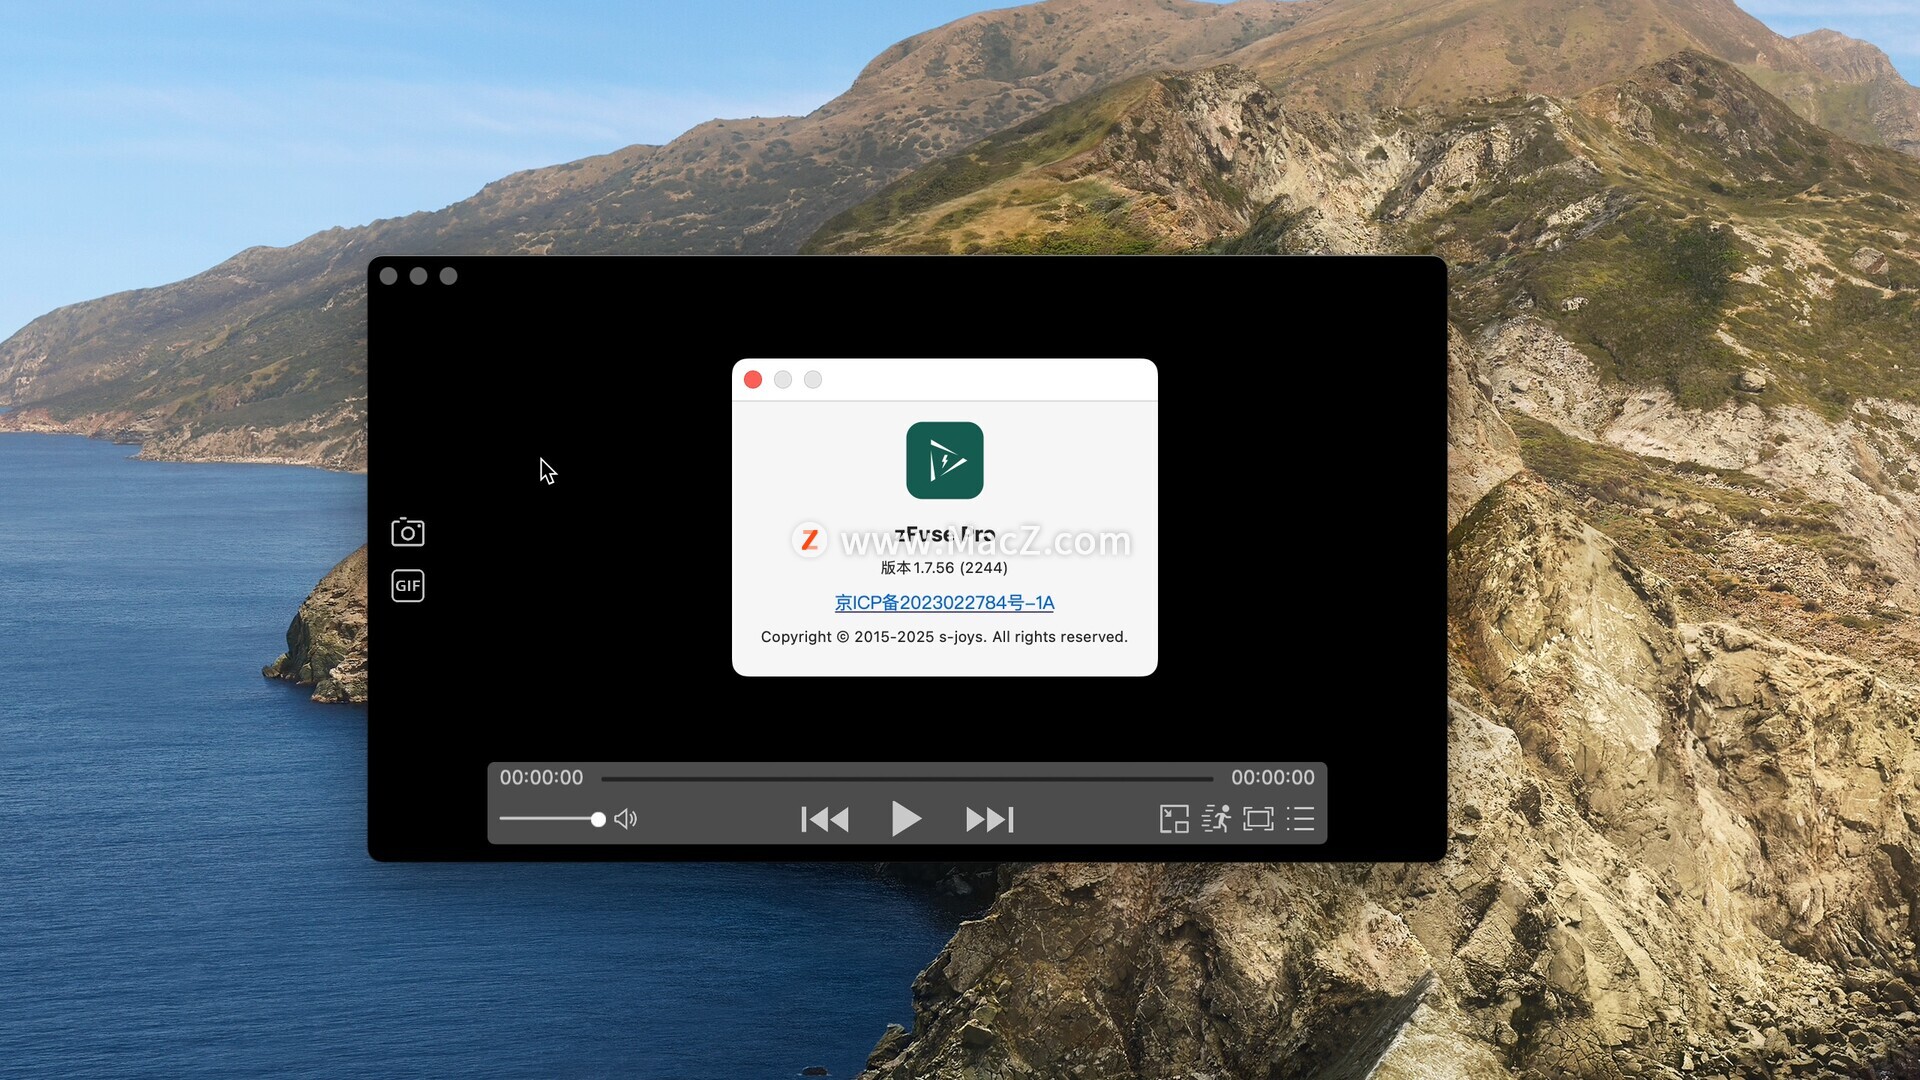
Task: Close the About zFuse Pro dialog
Action: (x=753, y=380)
